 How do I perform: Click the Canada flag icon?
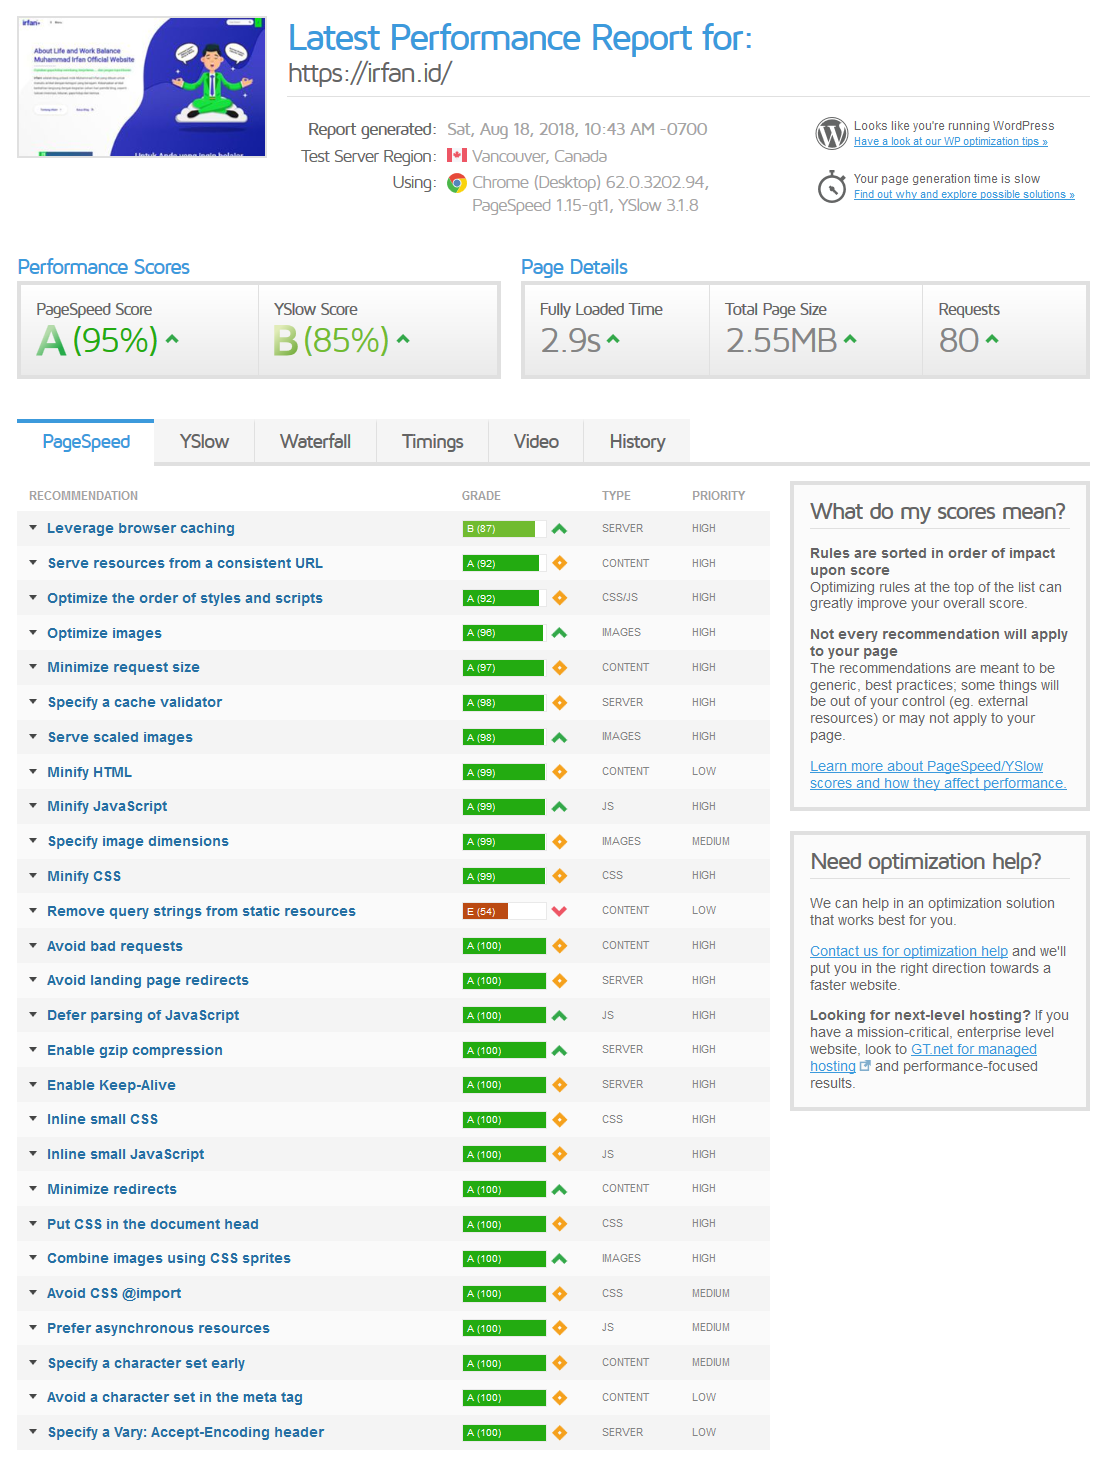pyautogui.click(x=457, y=156)
